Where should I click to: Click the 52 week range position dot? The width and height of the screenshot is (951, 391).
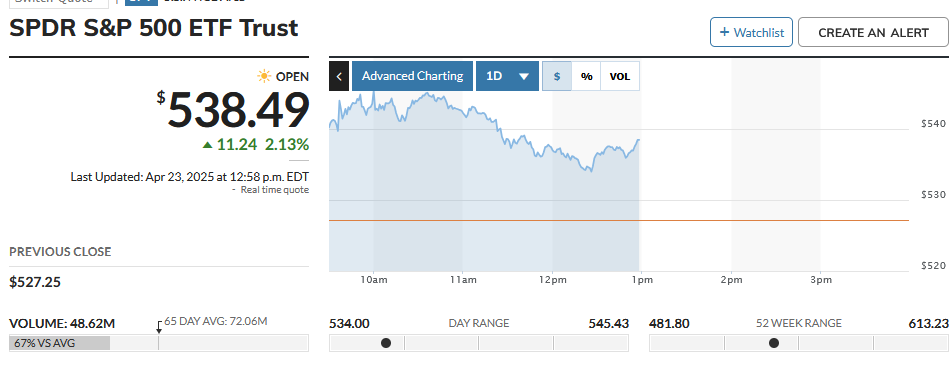pos(774,343)
